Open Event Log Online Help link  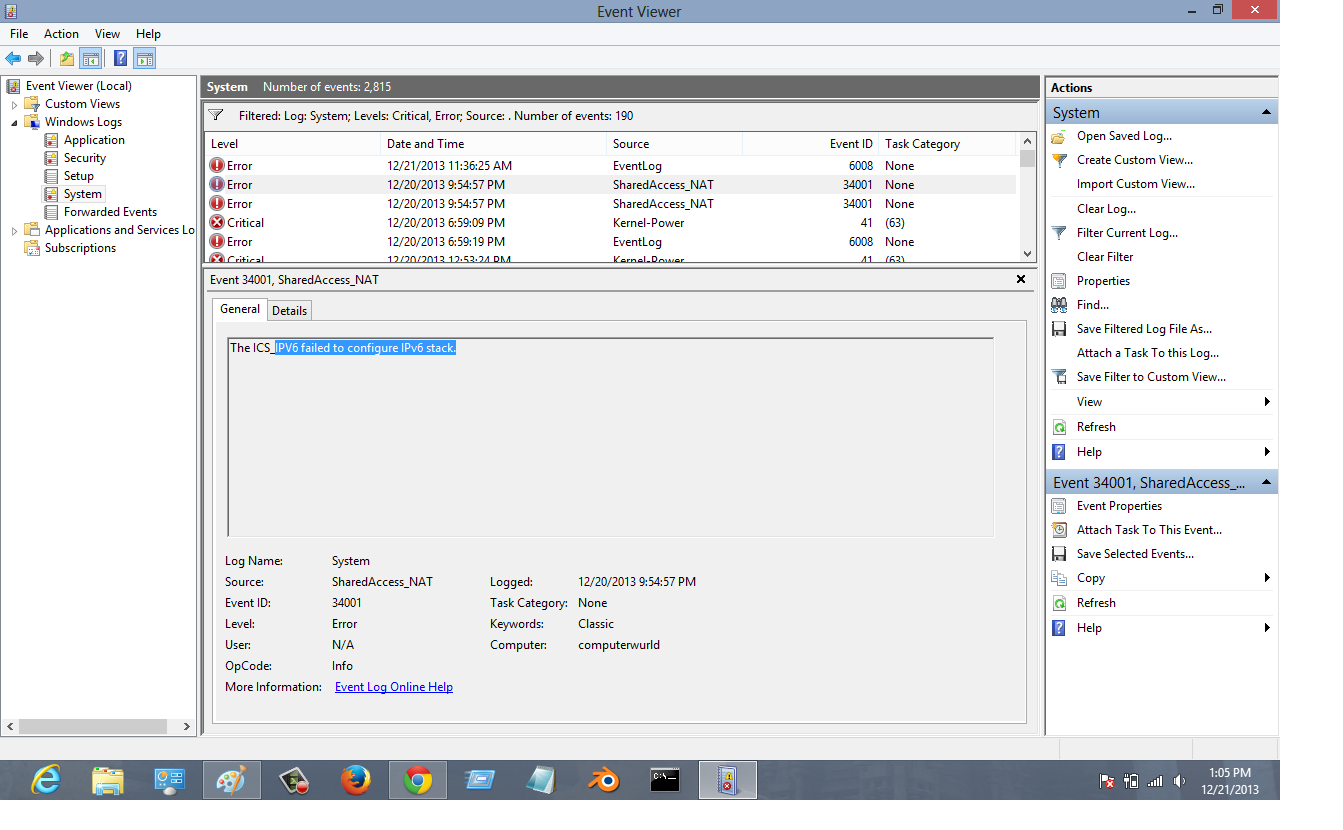pos(393,686)
